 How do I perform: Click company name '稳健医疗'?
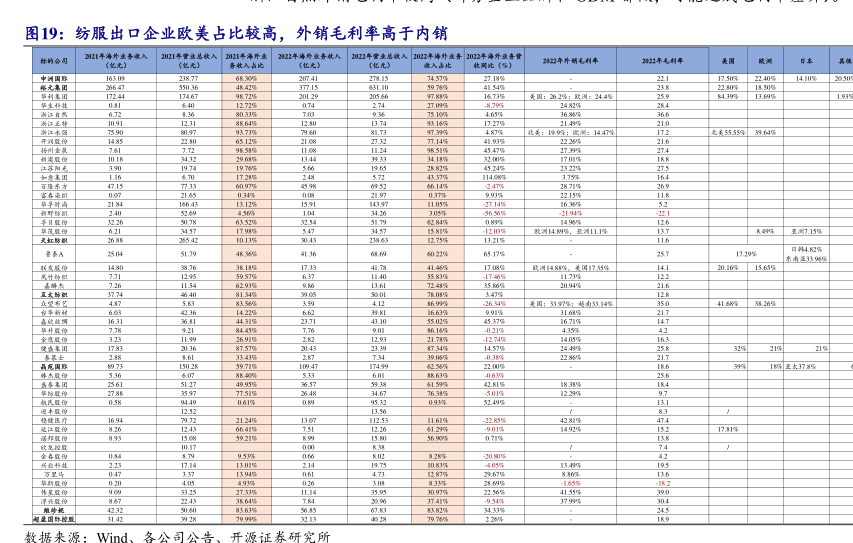(x=54, y=420)
